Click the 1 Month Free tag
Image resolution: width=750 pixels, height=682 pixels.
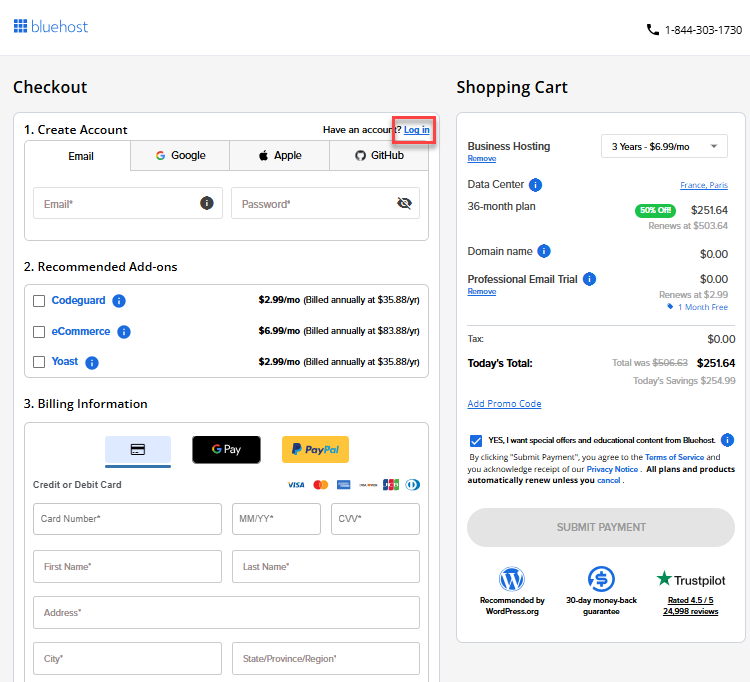coord(698,307)
